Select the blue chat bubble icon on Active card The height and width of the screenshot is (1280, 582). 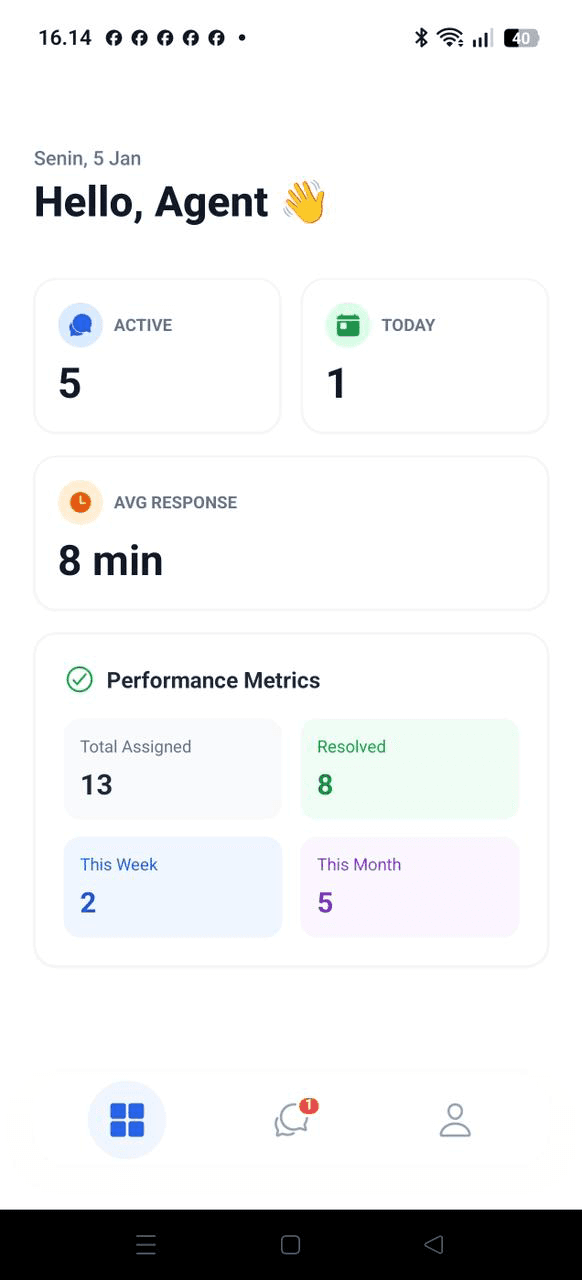(80, 324)
